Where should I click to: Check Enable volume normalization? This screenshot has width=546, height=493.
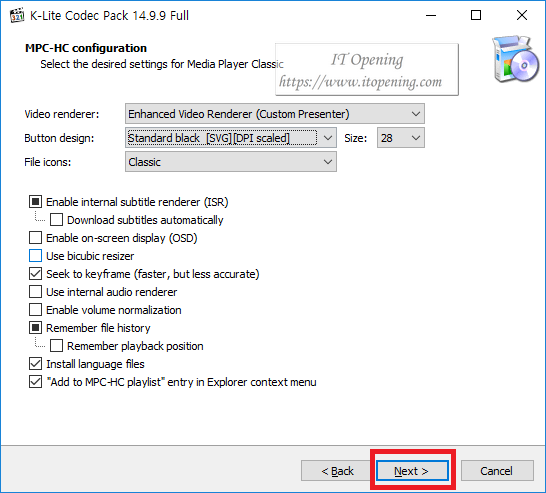pyautogui.click(x=36, y=310)
